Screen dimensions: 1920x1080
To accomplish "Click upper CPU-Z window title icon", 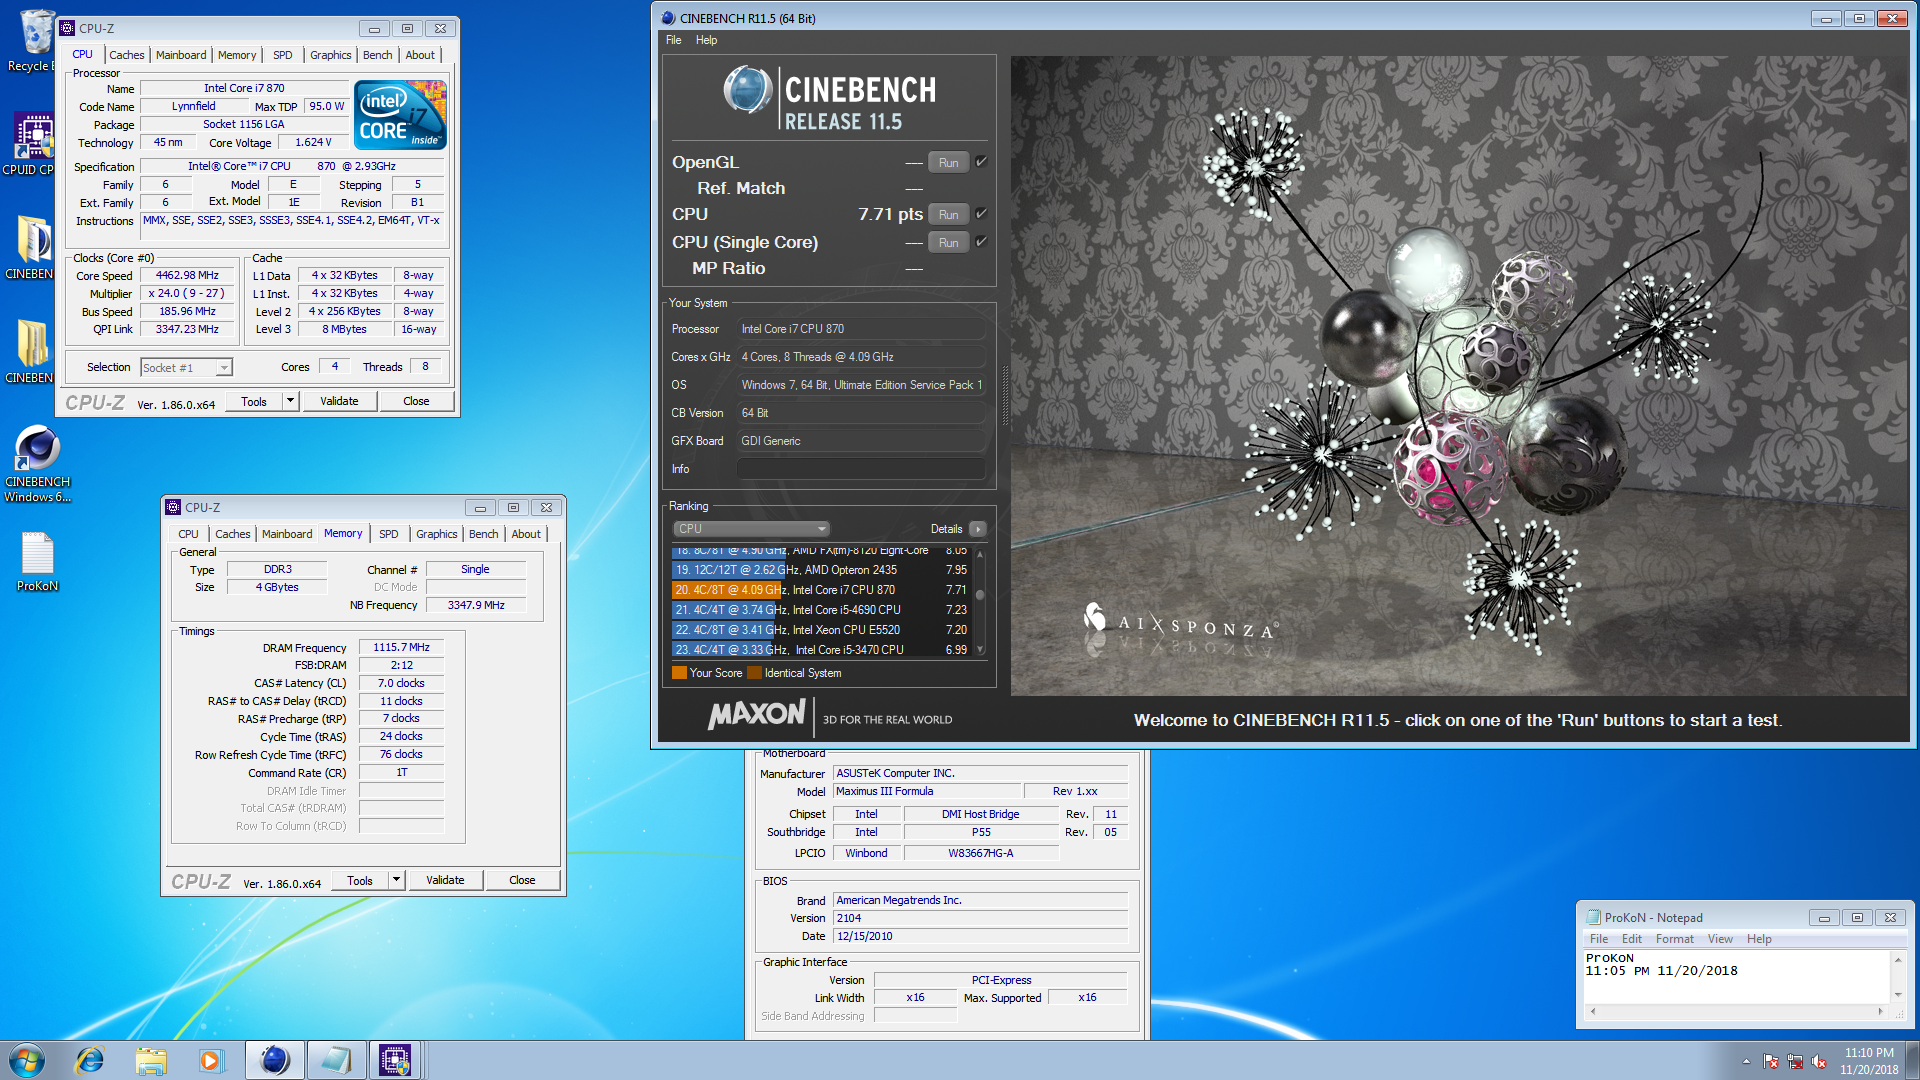I will [x=68, y=28].
